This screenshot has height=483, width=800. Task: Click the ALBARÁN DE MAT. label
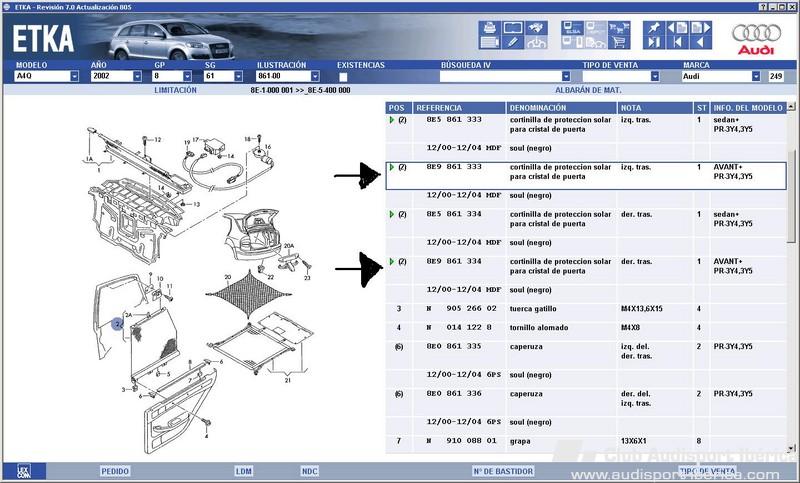pyautogui.click(x=588, y=90)
